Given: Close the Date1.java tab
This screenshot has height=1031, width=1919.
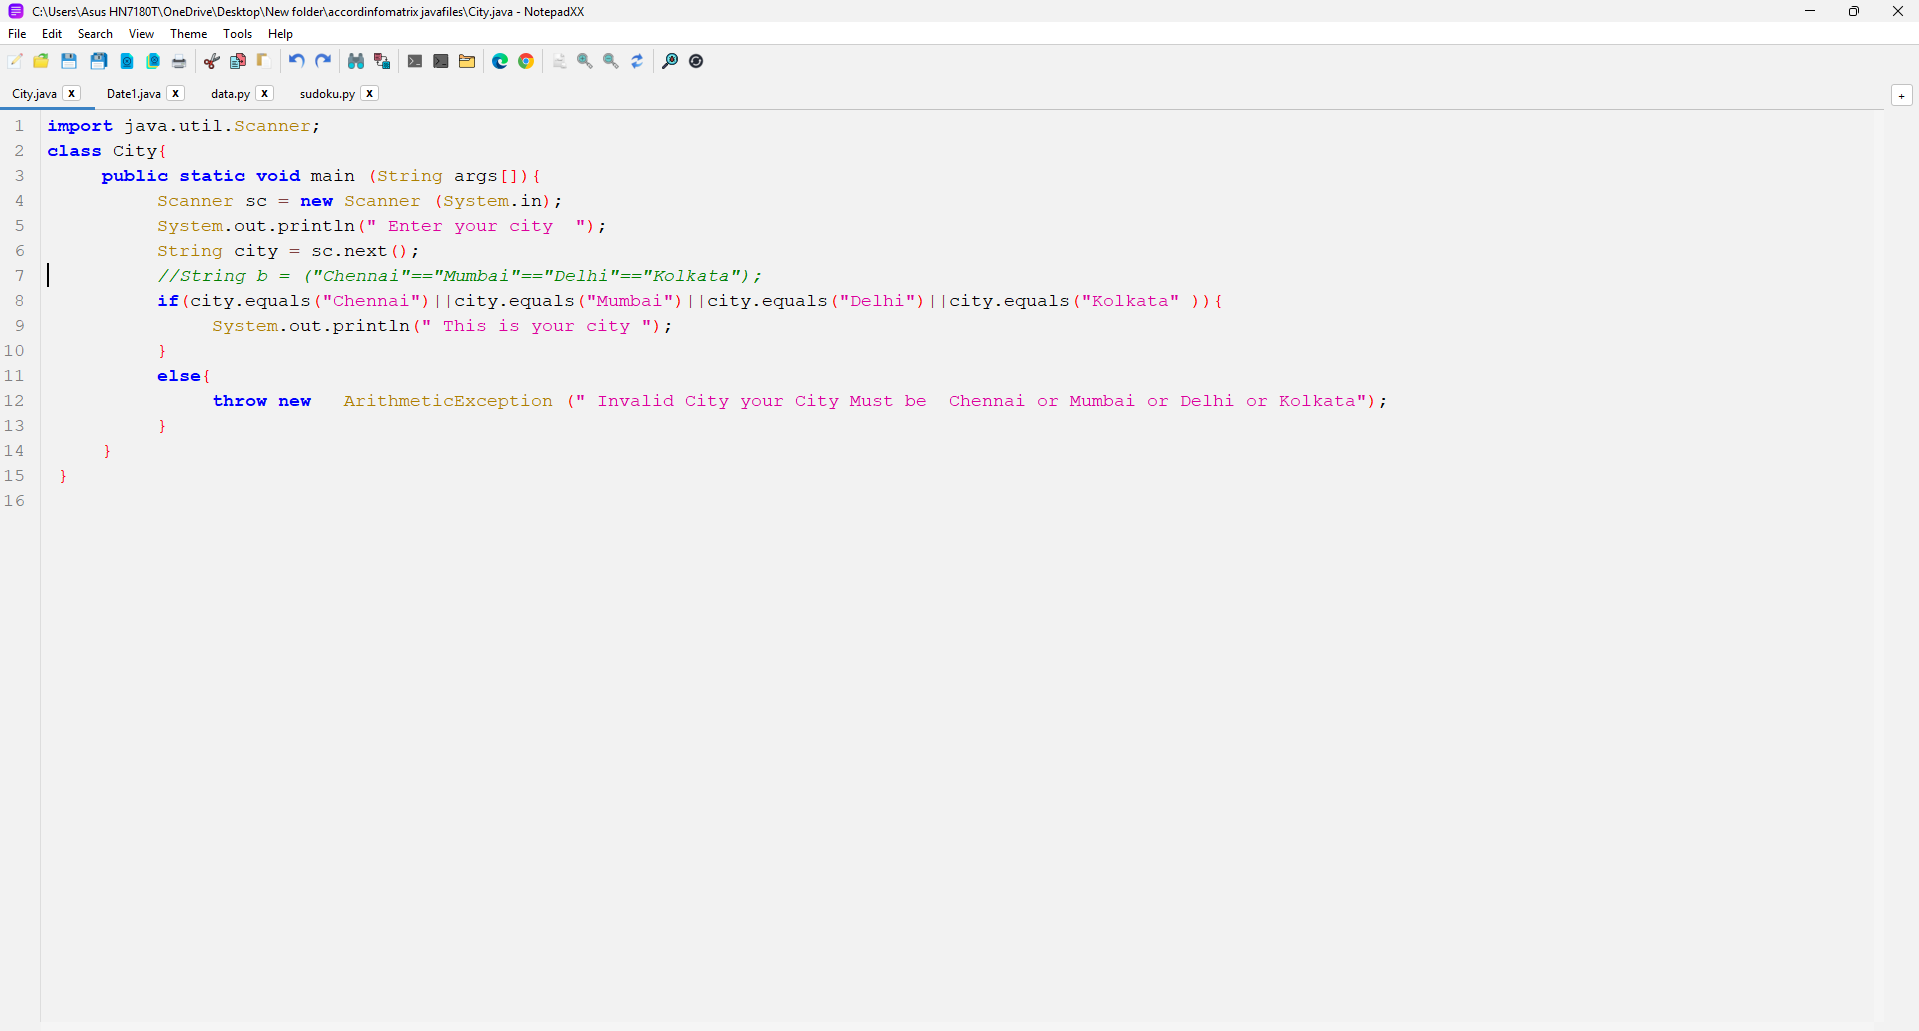Looking at the screenshot, I should tap(176, 93).
